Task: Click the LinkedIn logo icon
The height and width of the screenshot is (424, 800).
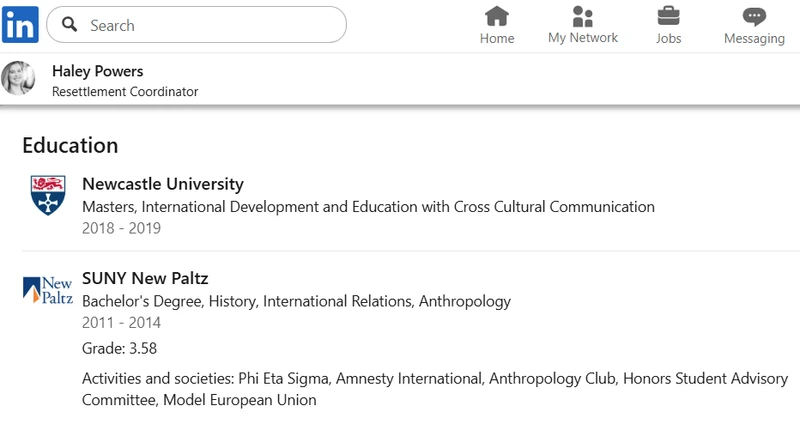Action: pos(20,24)
